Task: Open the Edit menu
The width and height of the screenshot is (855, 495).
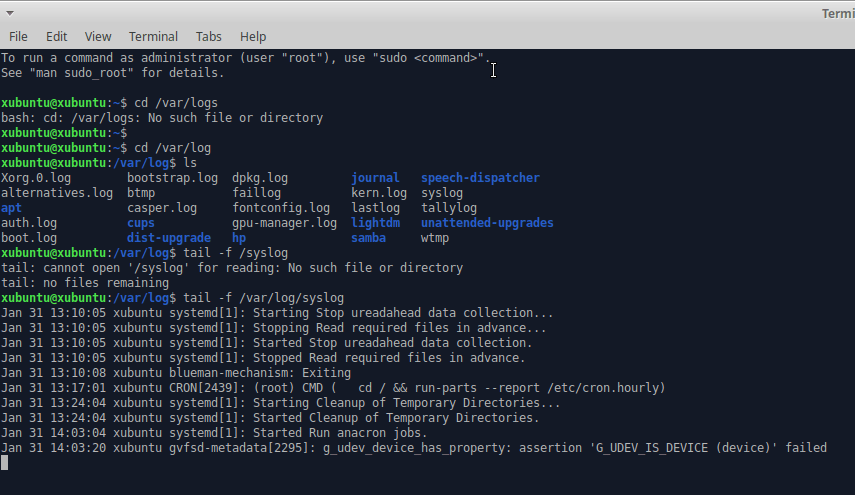Action: [x=57, y=36]
